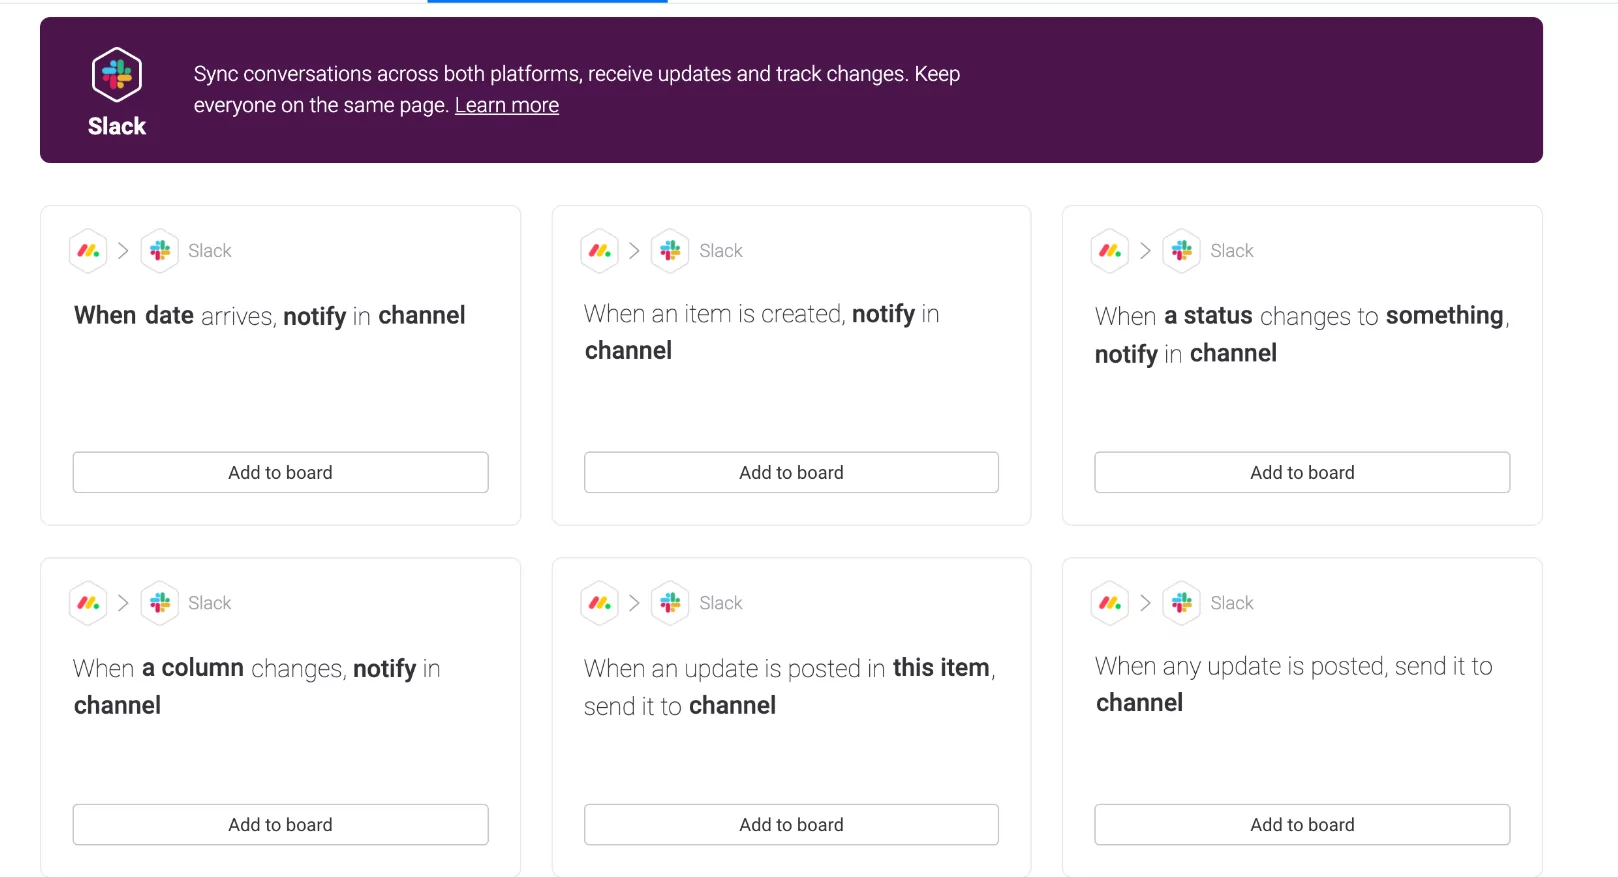Screen dimensions: 1618x877
Task: Click Slack icon on 'When date arrives' card
Action: point(160,251)
